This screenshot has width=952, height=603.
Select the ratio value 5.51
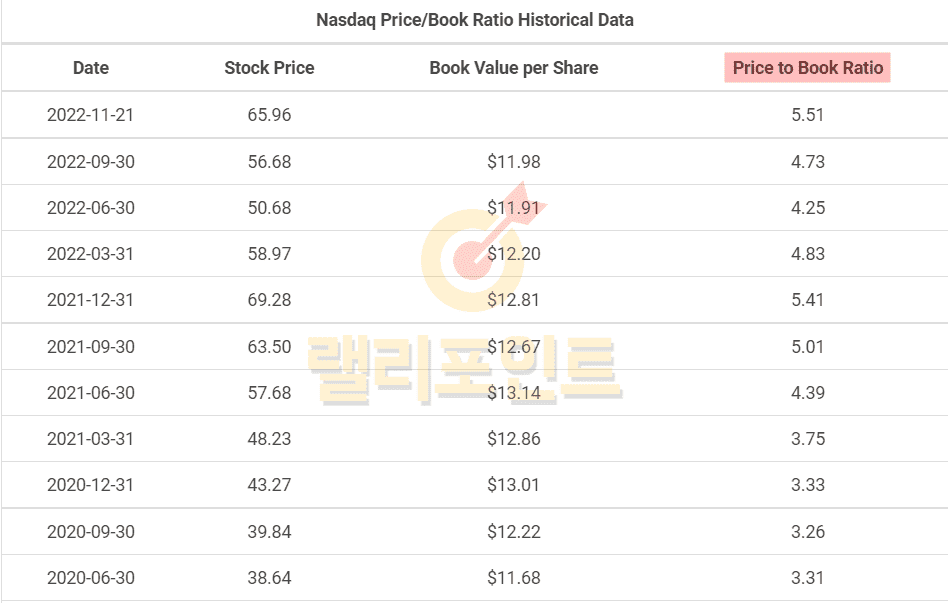pyautogui.click(x=808, y=115)
